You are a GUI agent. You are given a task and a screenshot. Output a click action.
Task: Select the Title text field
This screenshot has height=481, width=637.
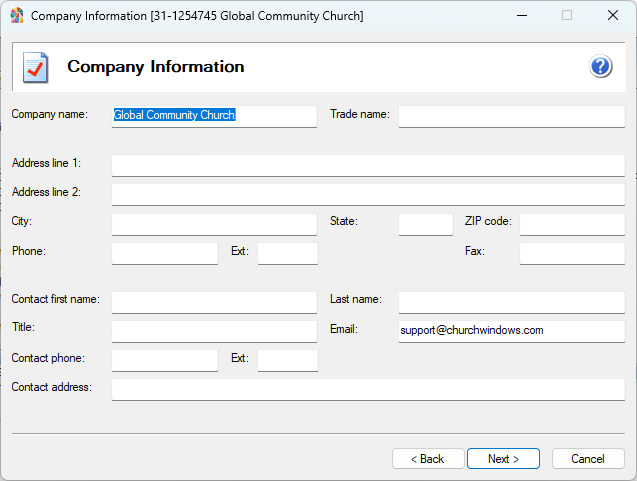(214, 331)
